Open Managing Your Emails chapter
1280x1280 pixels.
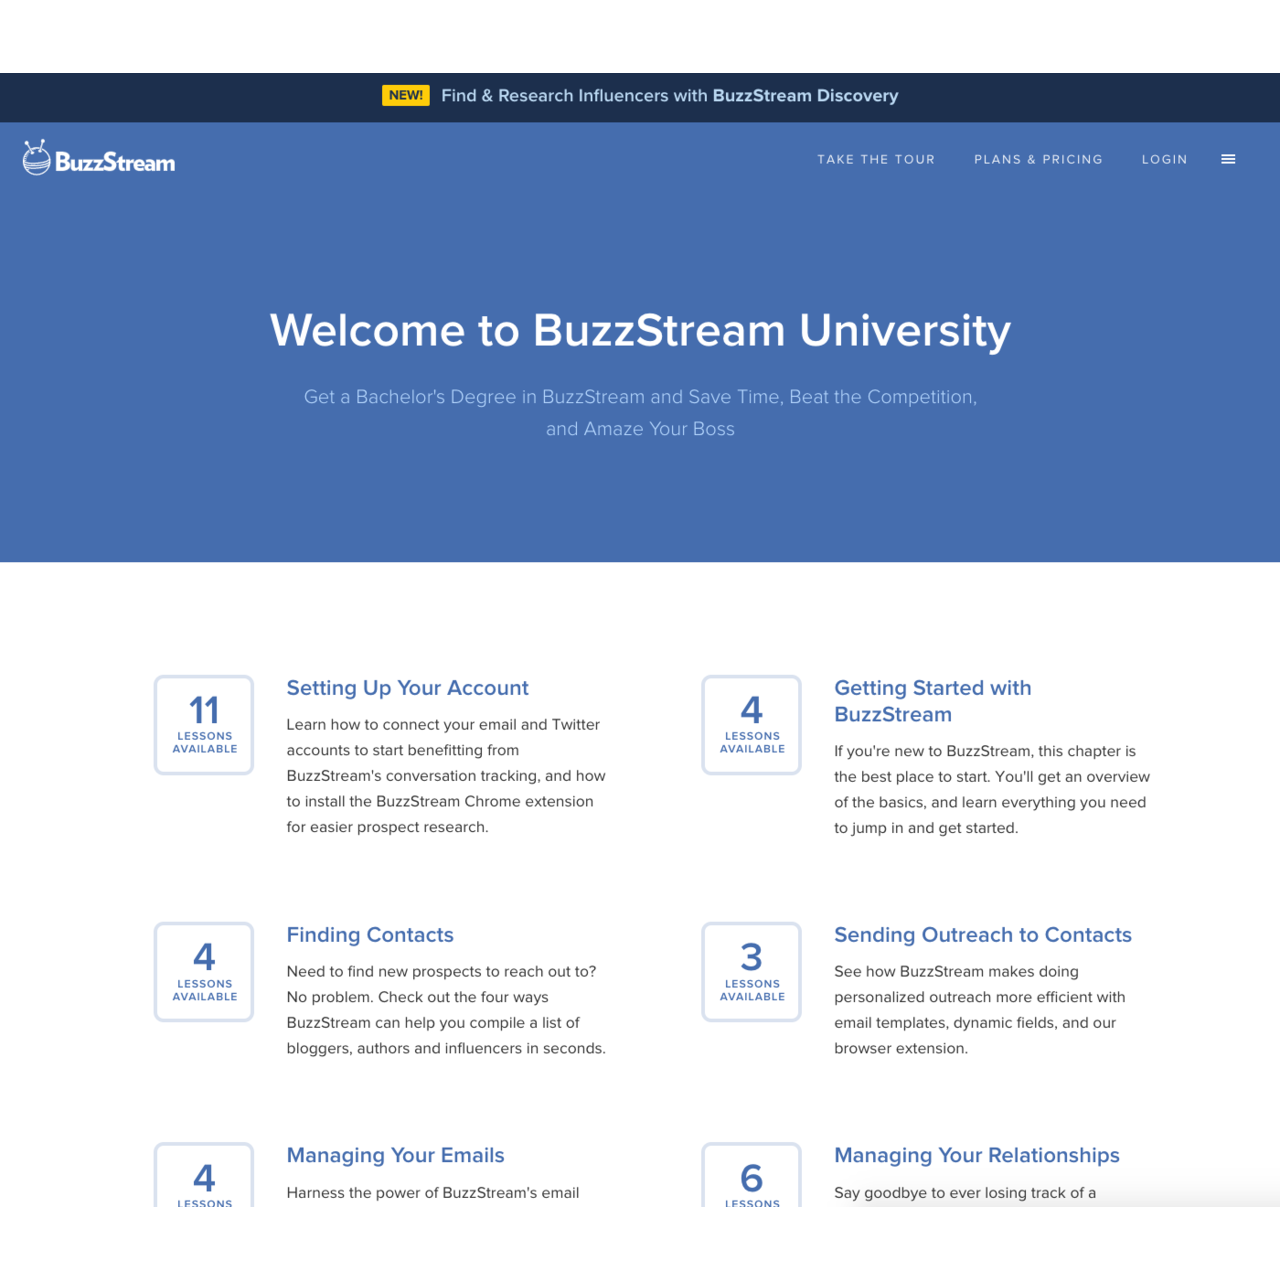pyautogui.click(x=395, y=1155)
